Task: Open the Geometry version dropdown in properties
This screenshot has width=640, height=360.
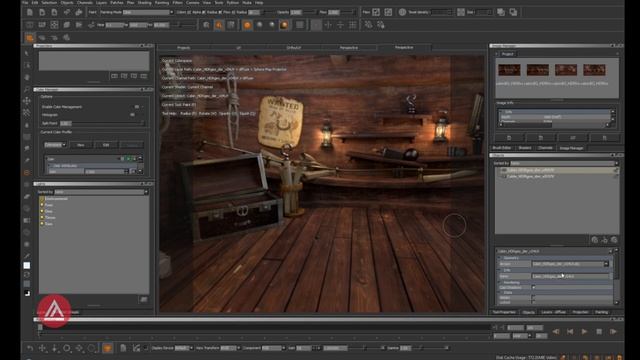Action: pyautogui.click(x=571, y=264)
